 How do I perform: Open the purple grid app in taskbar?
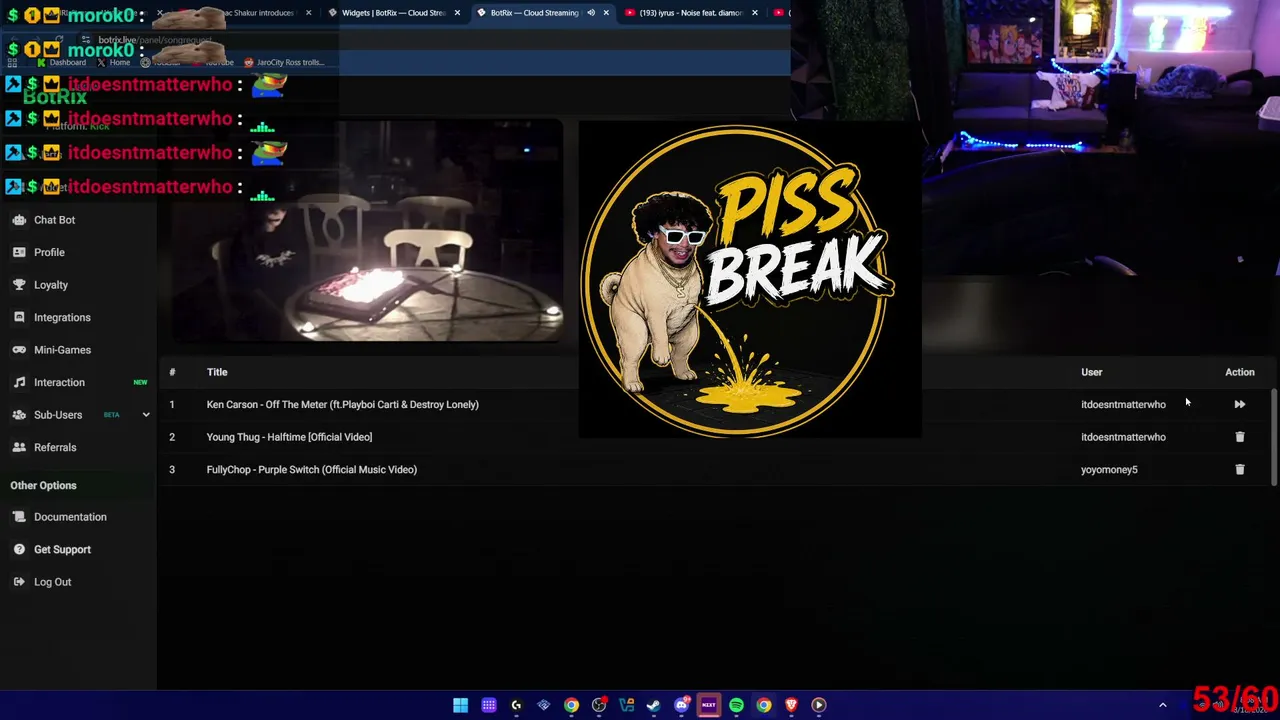click(488, 705)
